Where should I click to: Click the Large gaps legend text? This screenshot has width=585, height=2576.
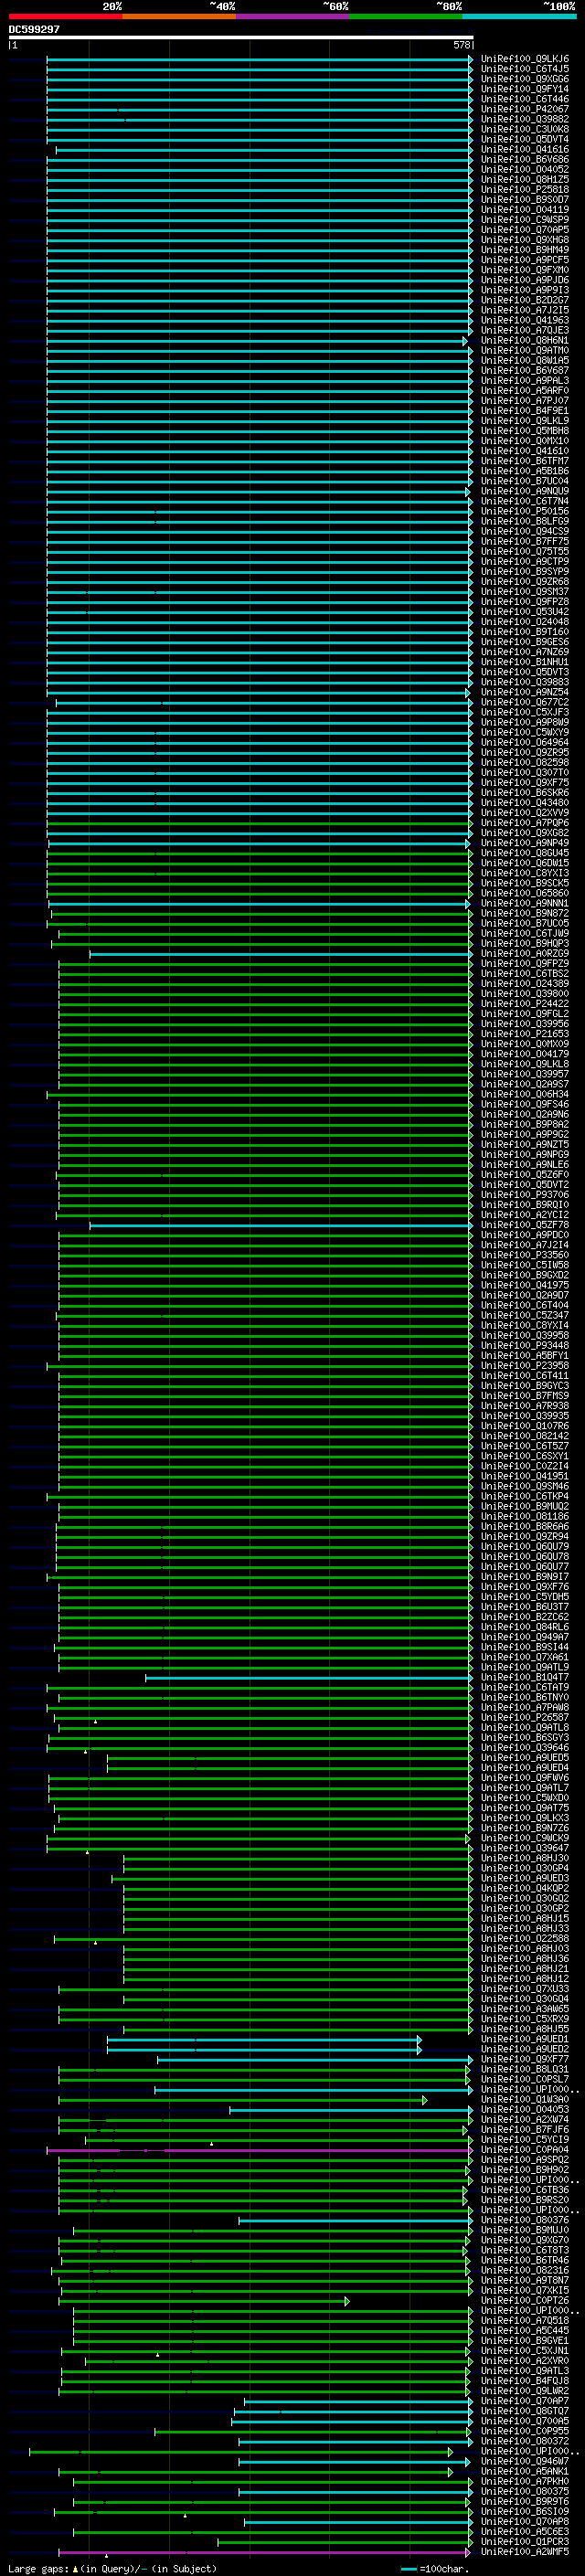tap(112, 2568)
